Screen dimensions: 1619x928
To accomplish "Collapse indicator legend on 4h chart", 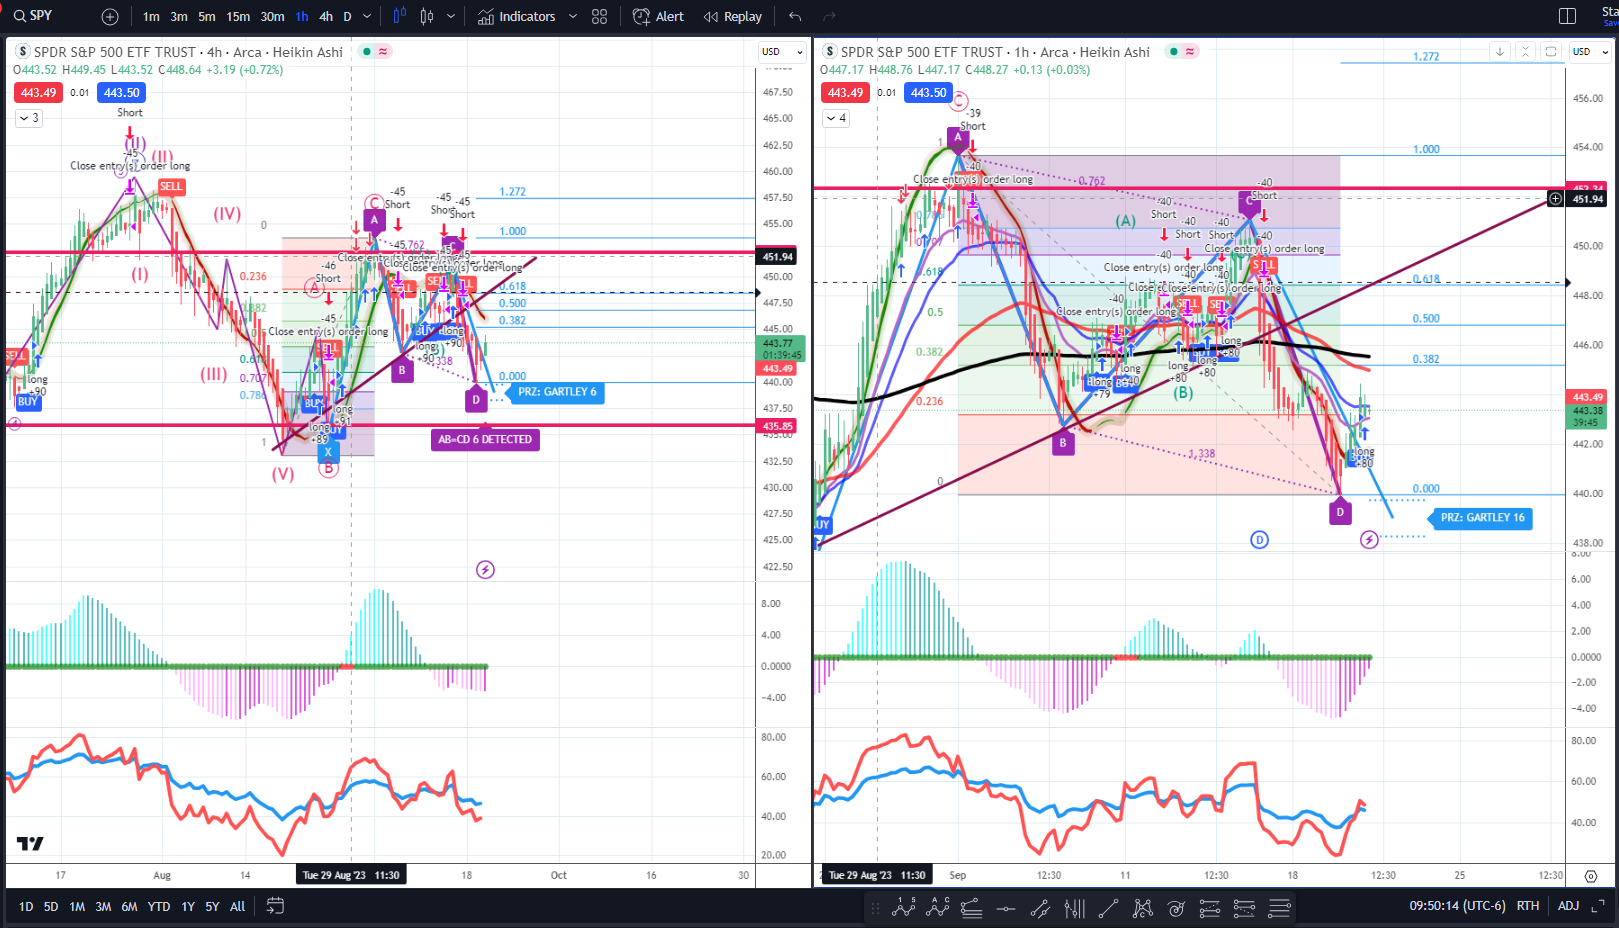I will point(29,118).
